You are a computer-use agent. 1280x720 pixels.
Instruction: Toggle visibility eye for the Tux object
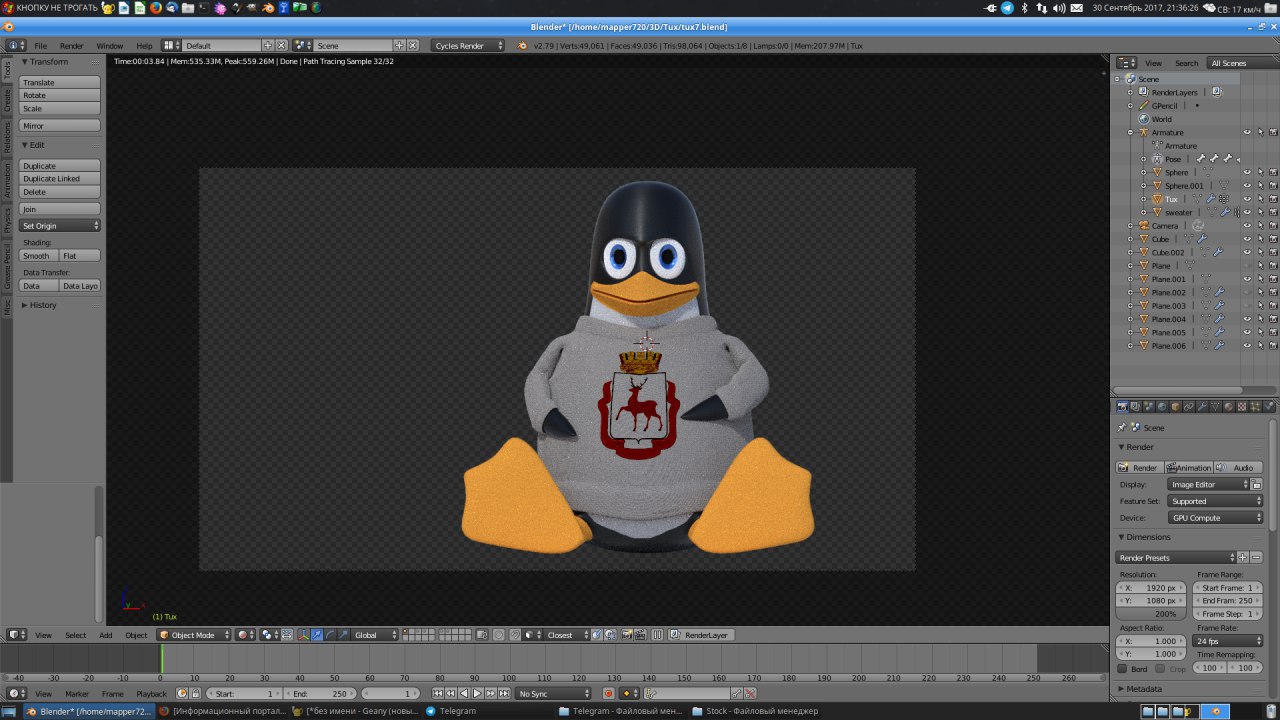[1247, 199]
